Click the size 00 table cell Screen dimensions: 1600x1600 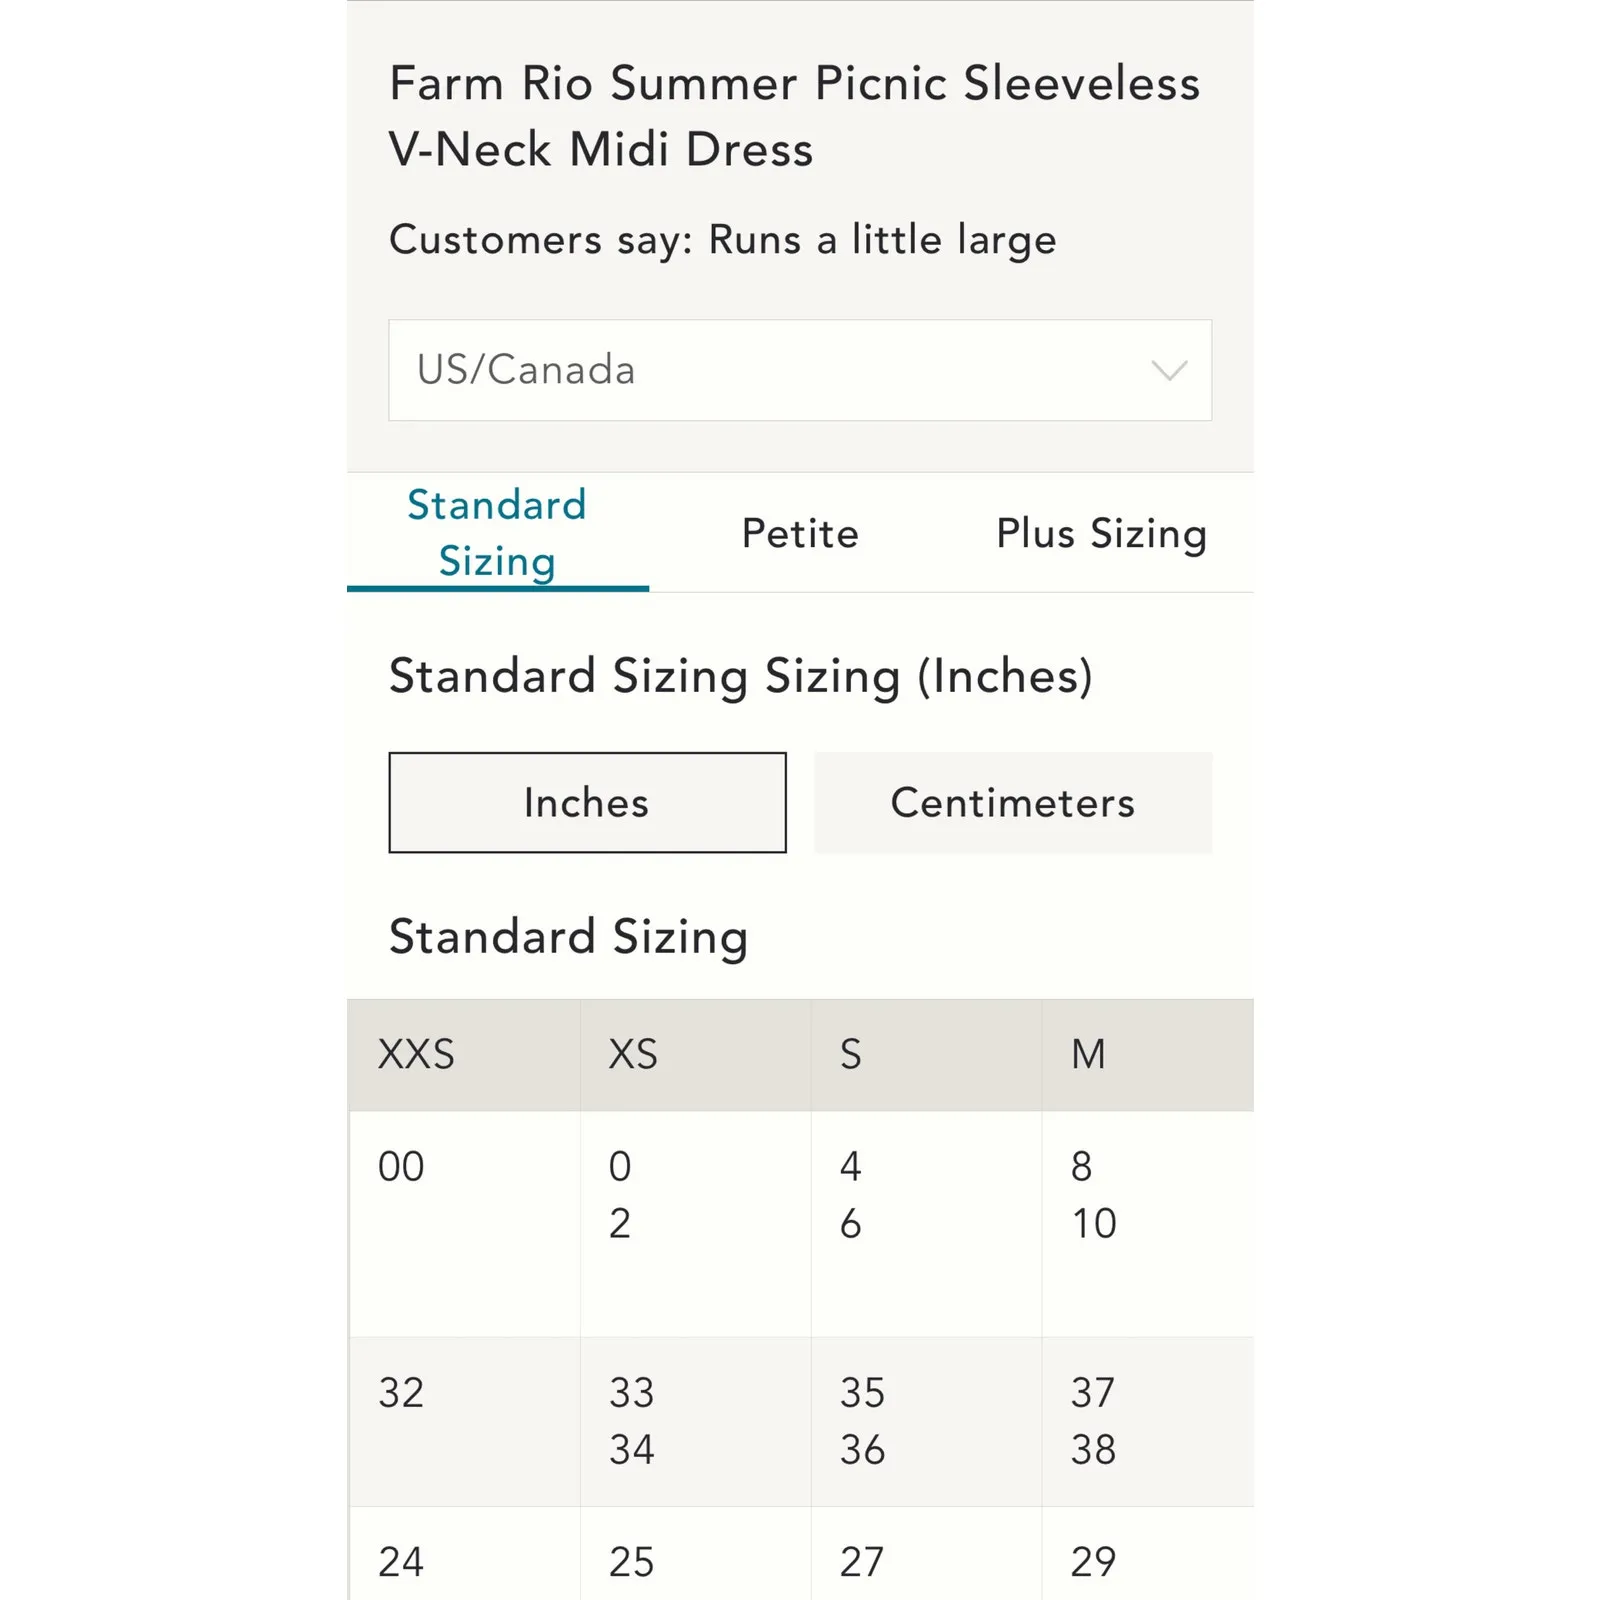[x=401, y=1165]
